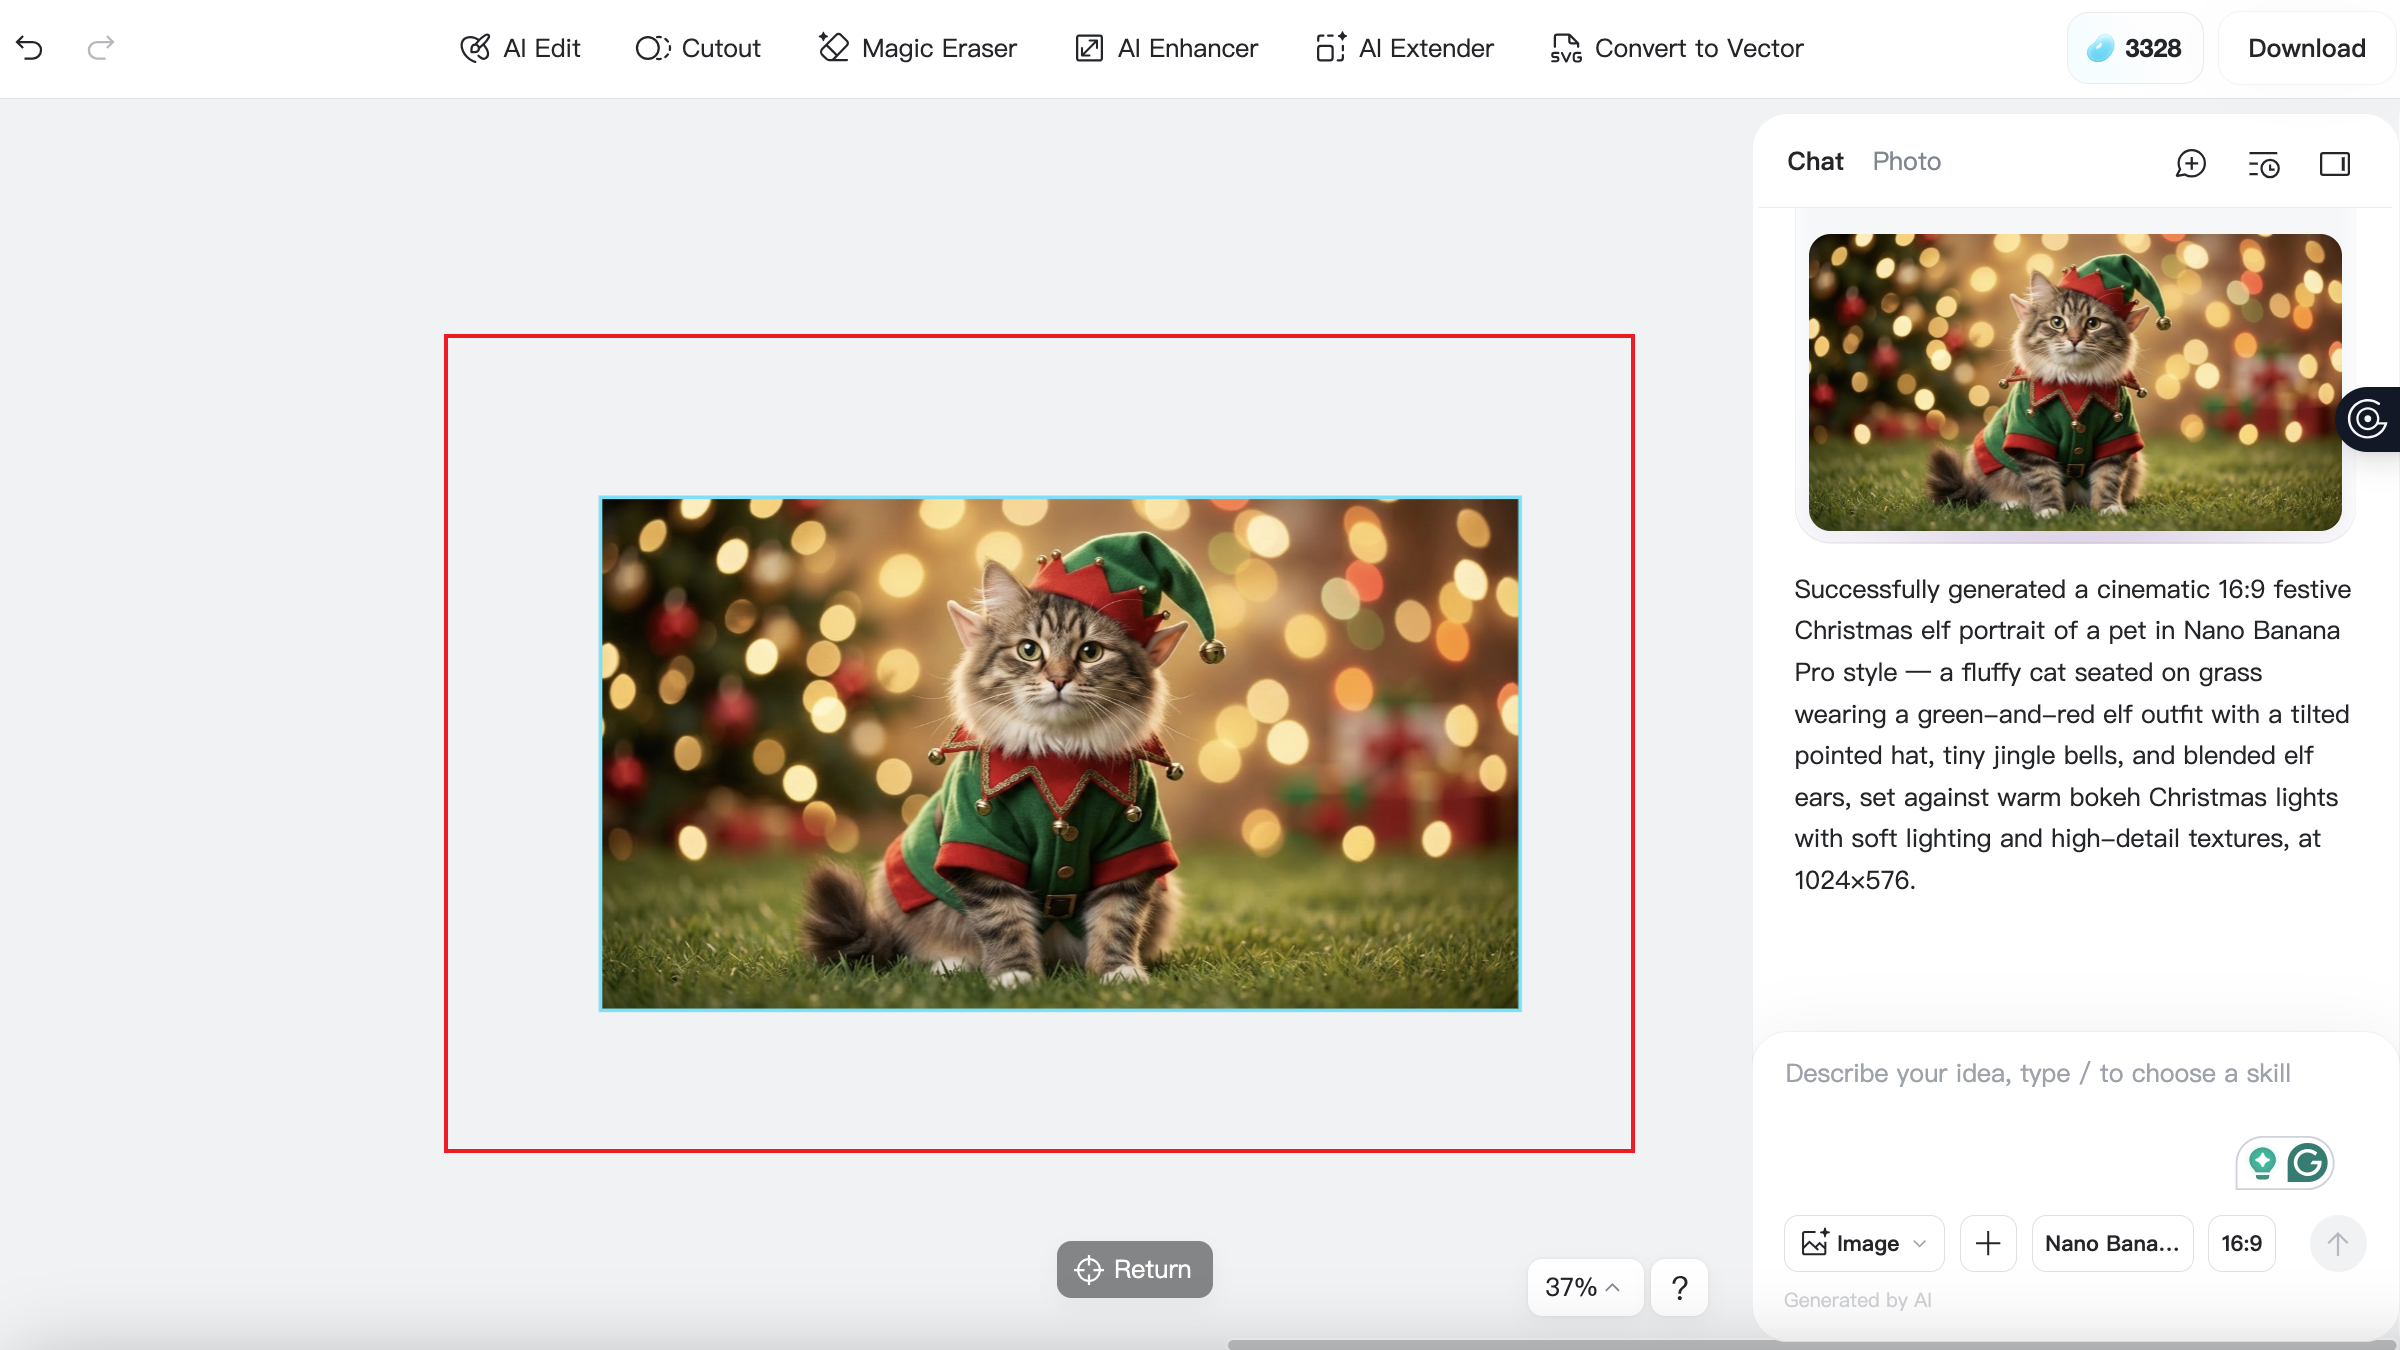Image resolution: width=2400 pixels, height=1350 pixels.
Task: Click the generated cat thumbnail in chat
Action: (2075, 382)
